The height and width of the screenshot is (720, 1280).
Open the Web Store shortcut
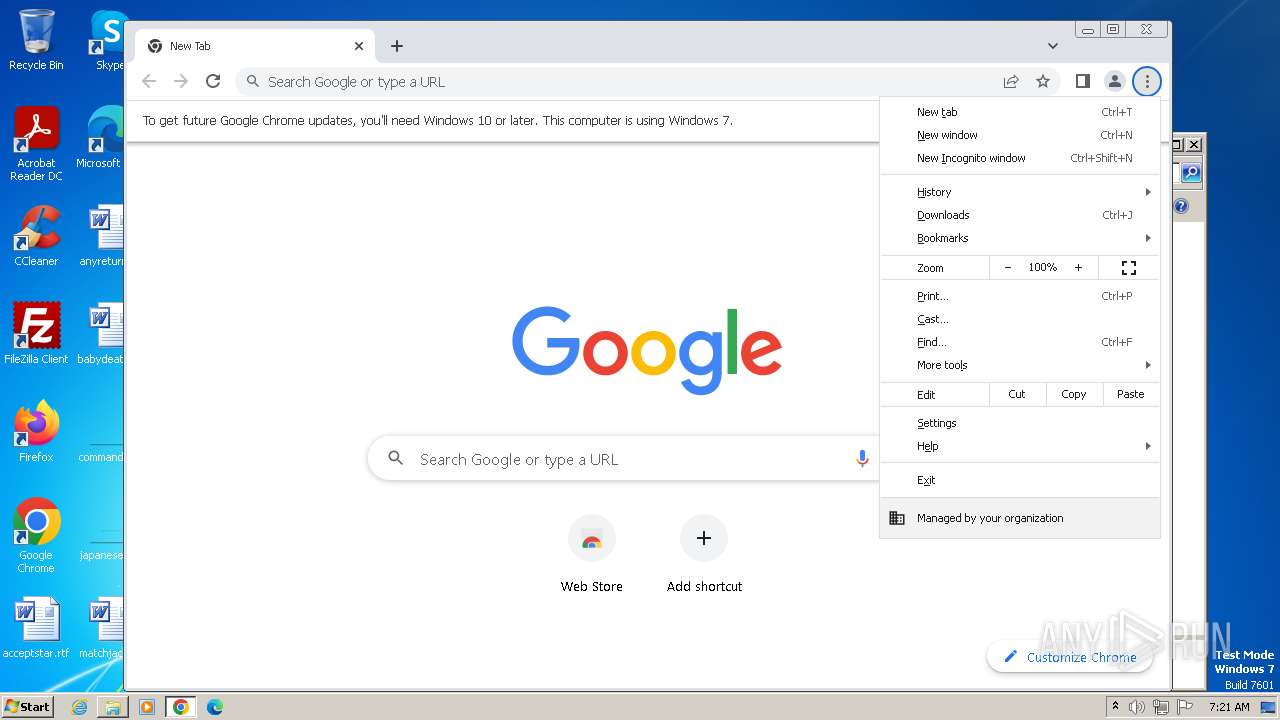click(591, 555)
